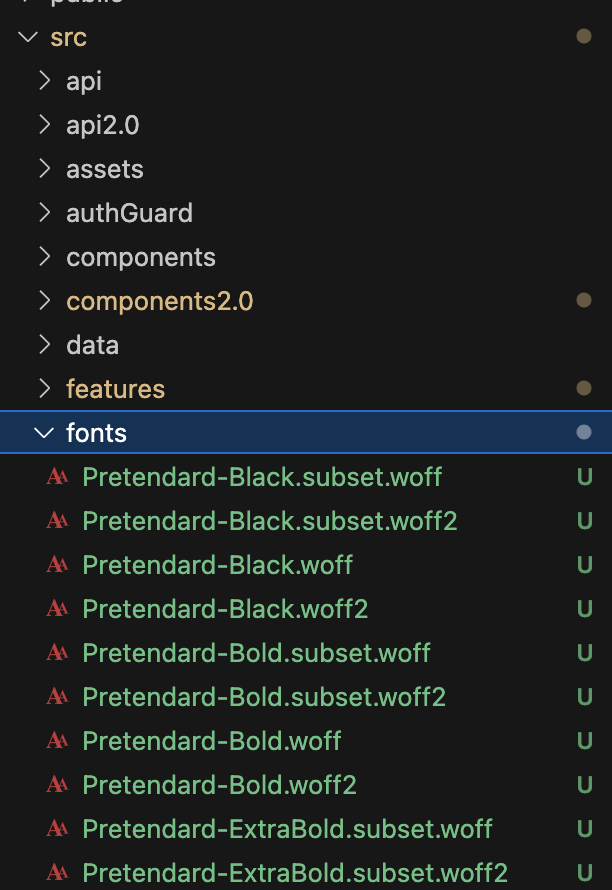Open file Pretendard-Black.woff2
This screenshot has height=890, width=612.
click(x=225, y=609)
